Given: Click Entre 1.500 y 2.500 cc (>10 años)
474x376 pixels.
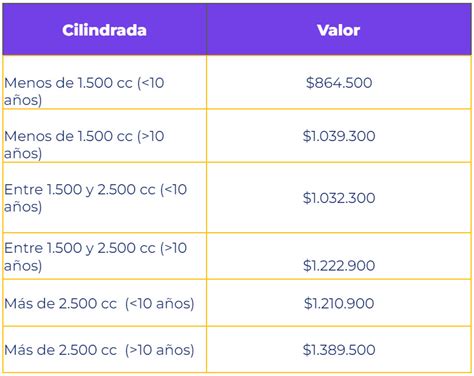Looking at the screenshot, I should (95, 257).
